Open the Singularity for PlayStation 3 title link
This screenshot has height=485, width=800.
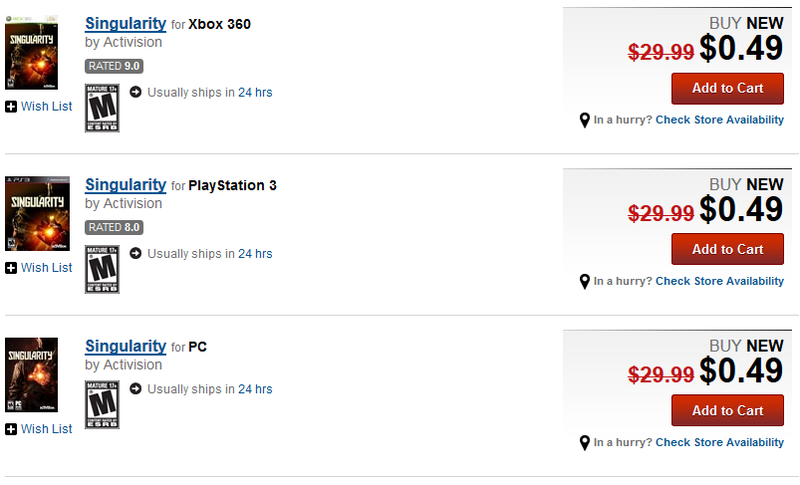(126, 185)
